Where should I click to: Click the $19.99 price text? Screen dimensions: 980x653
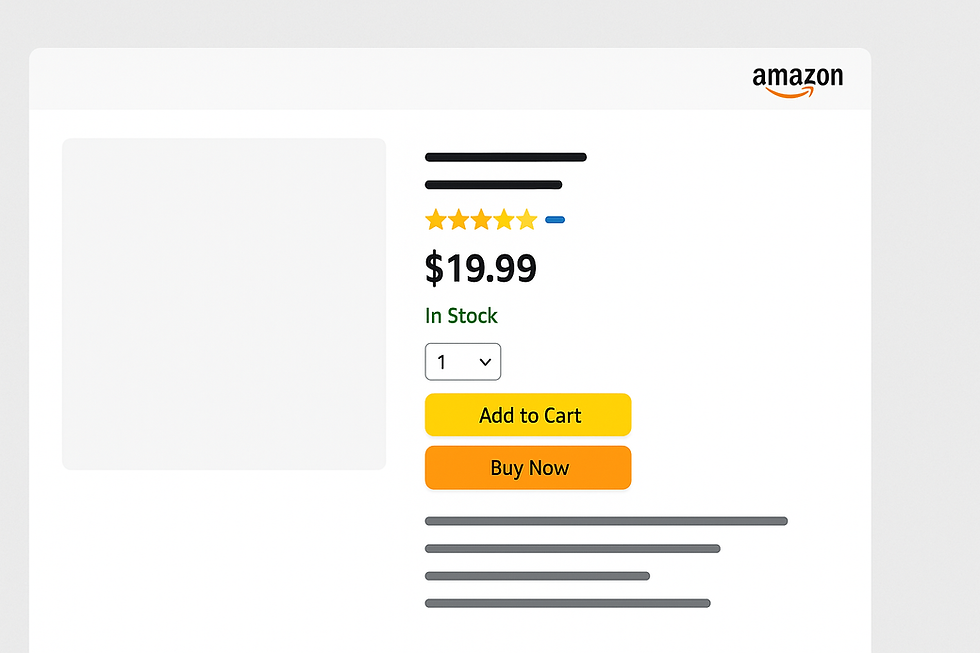(x=481, y=268)
